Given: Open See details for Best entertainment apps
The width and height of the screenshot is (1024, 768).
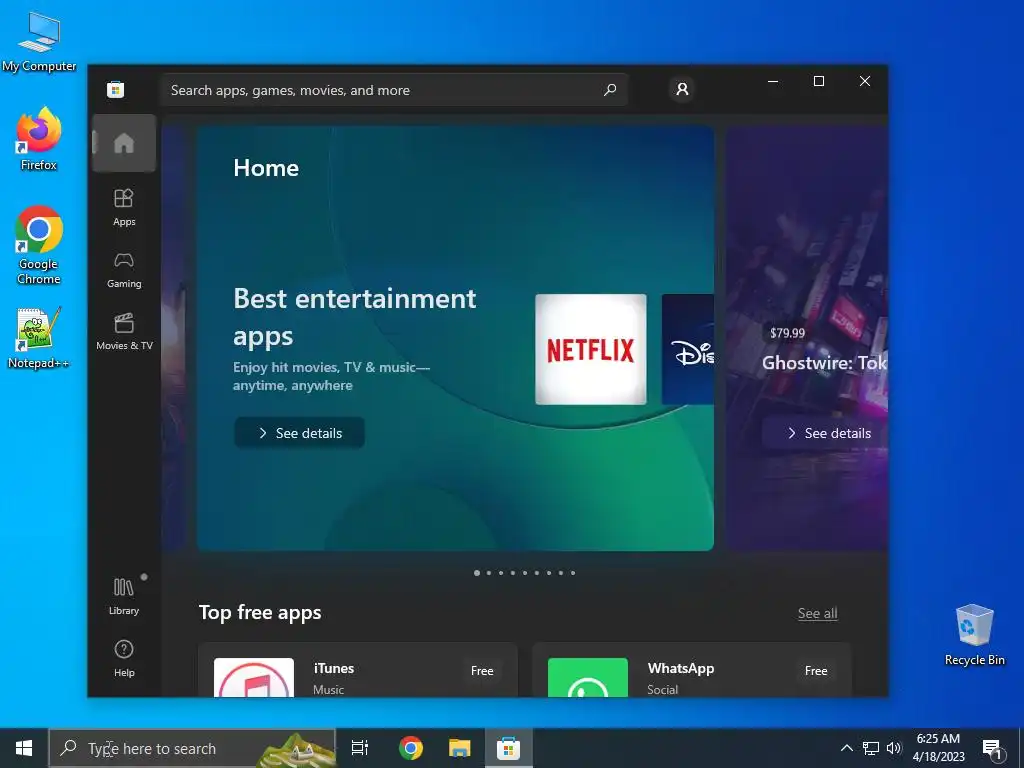Looking at the screenshot, I should coord(300,433).
